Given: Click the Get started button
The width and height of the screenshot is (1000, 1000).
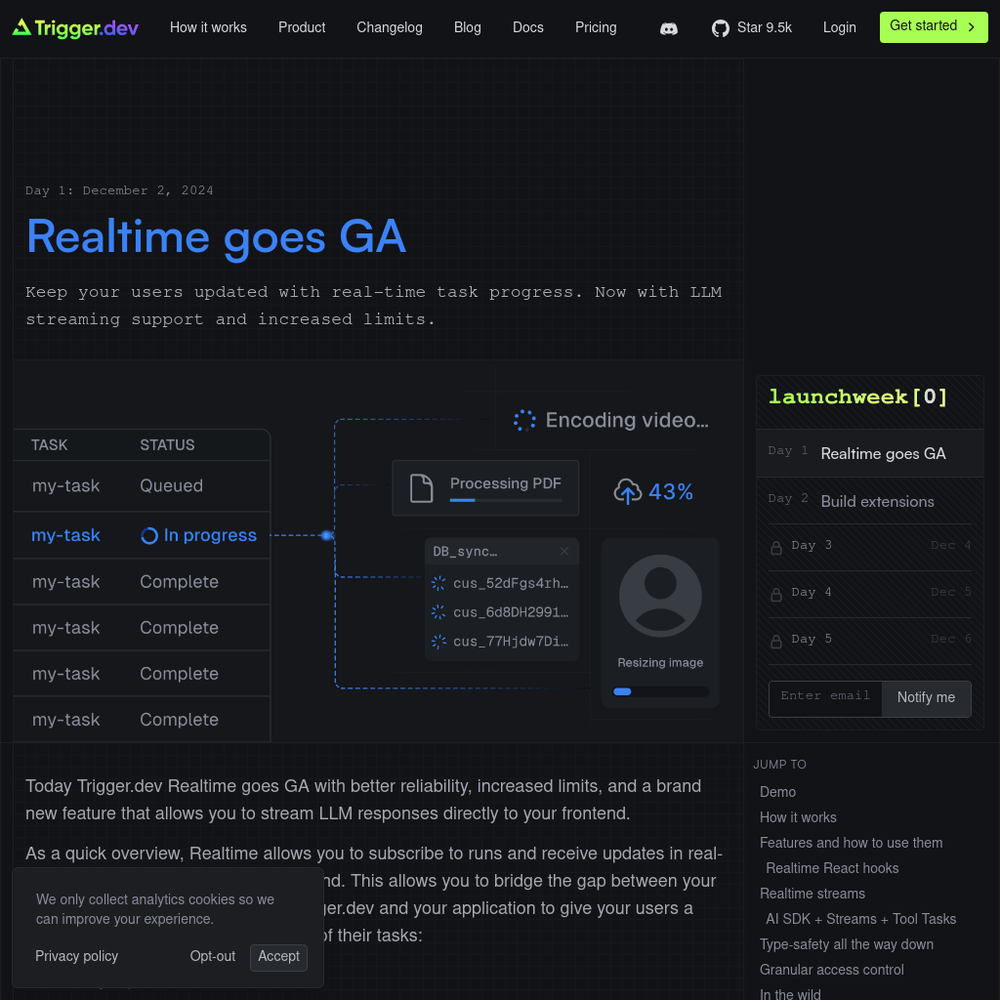Looking at the screenshot, I should pos(934,27).
